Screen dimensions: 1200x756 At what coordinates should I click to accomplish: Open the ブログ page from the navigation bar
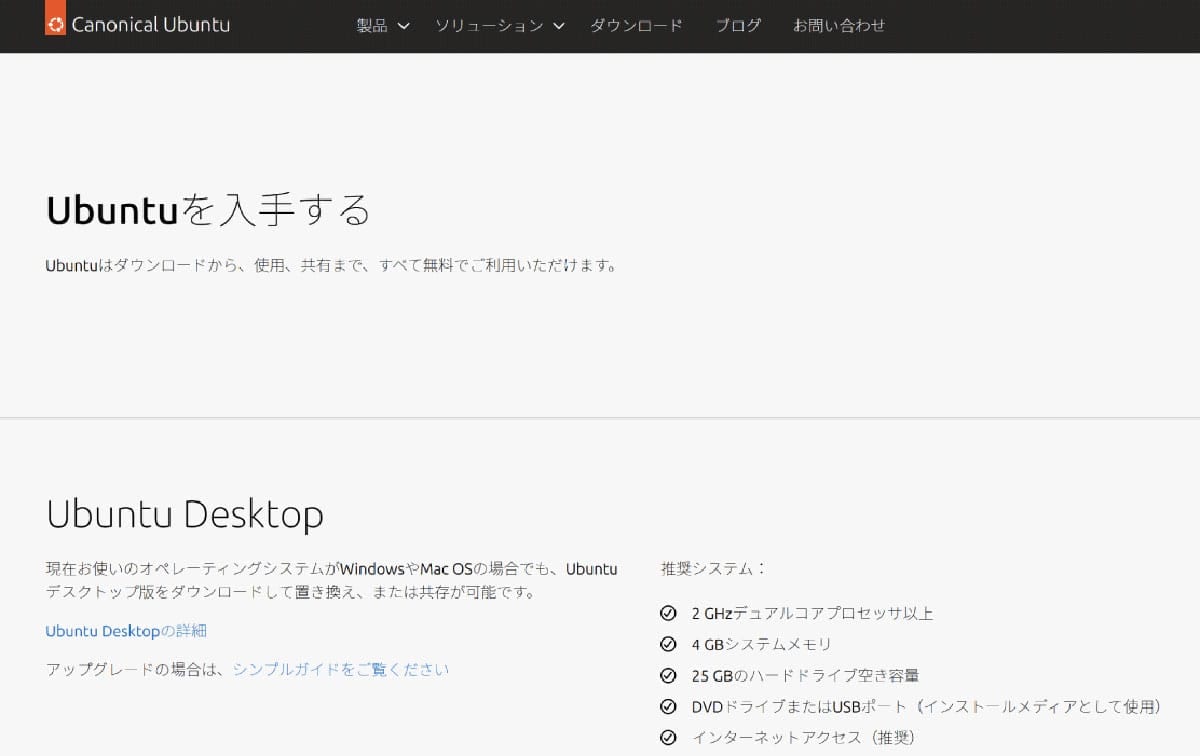(738, 27)
